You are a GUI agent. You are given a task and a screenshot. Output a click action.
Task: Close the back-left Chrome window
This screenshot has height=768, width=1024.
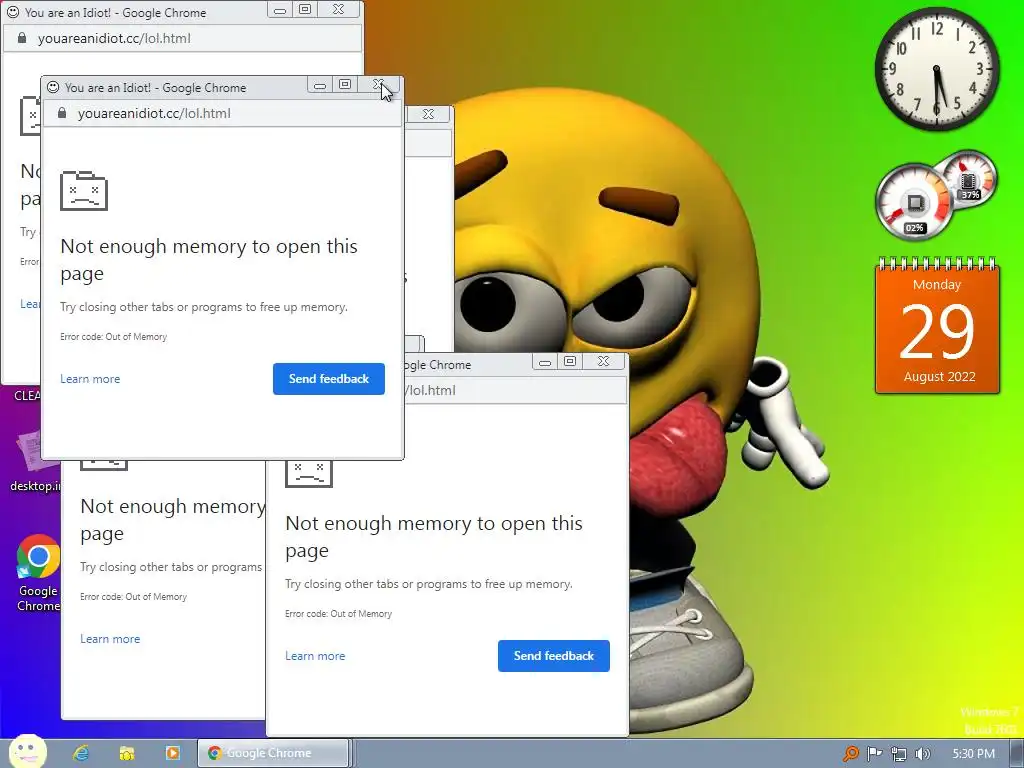338,9
